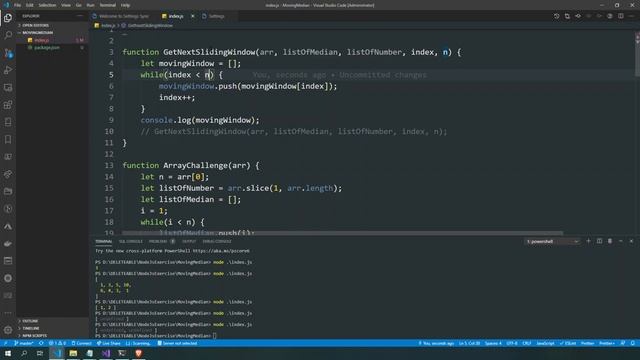
Task: Open errors and warnings count in status bar
Action: pos(57,343)
